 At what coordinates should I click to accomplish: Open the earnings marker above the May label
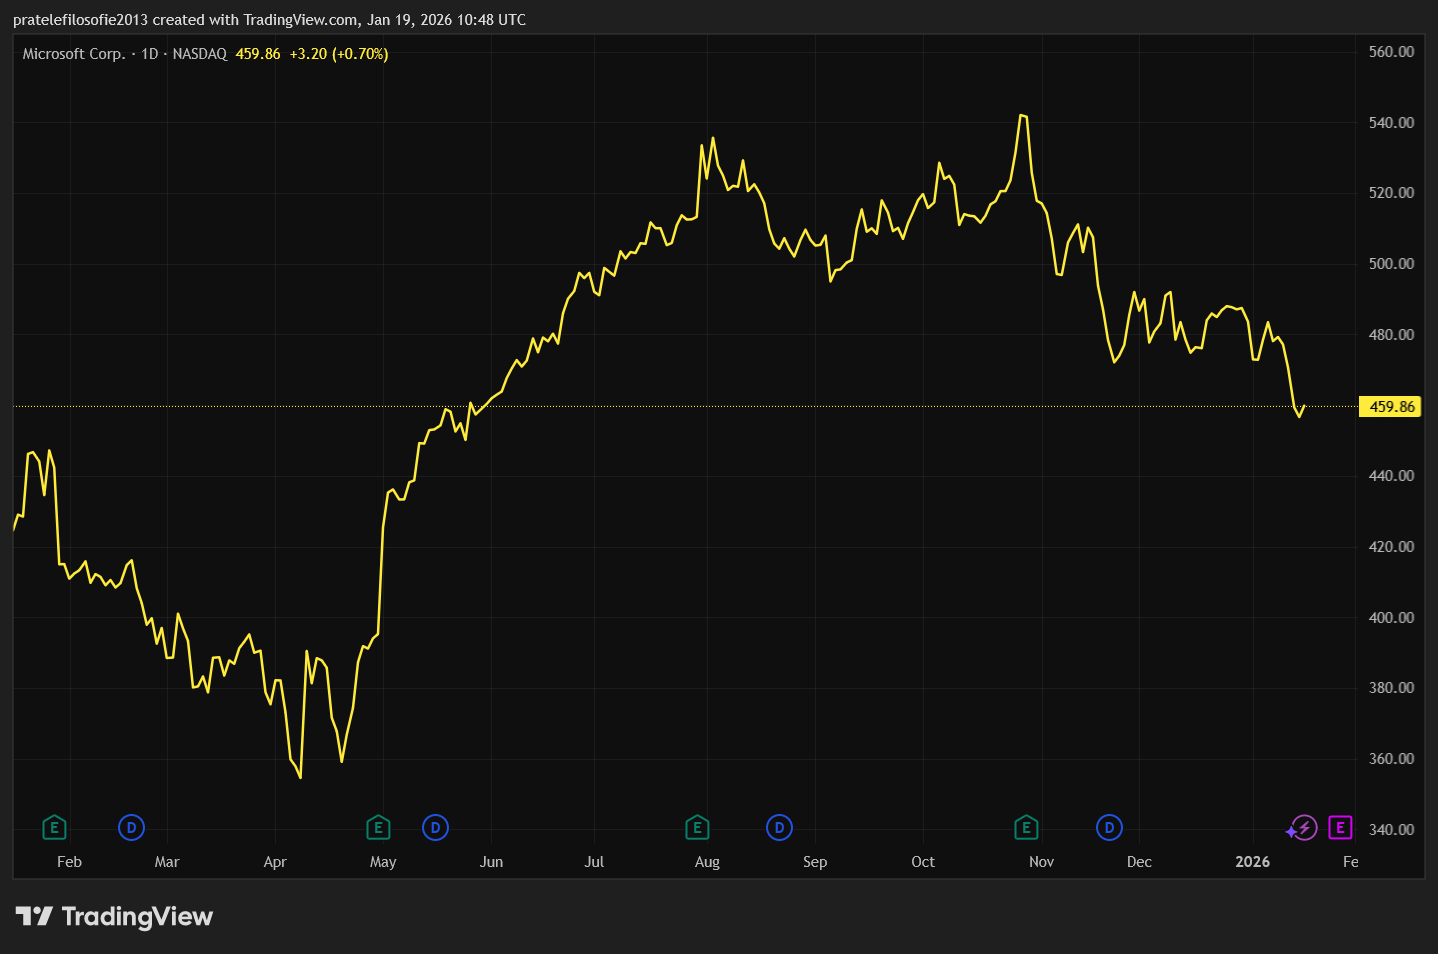[378, 828]
